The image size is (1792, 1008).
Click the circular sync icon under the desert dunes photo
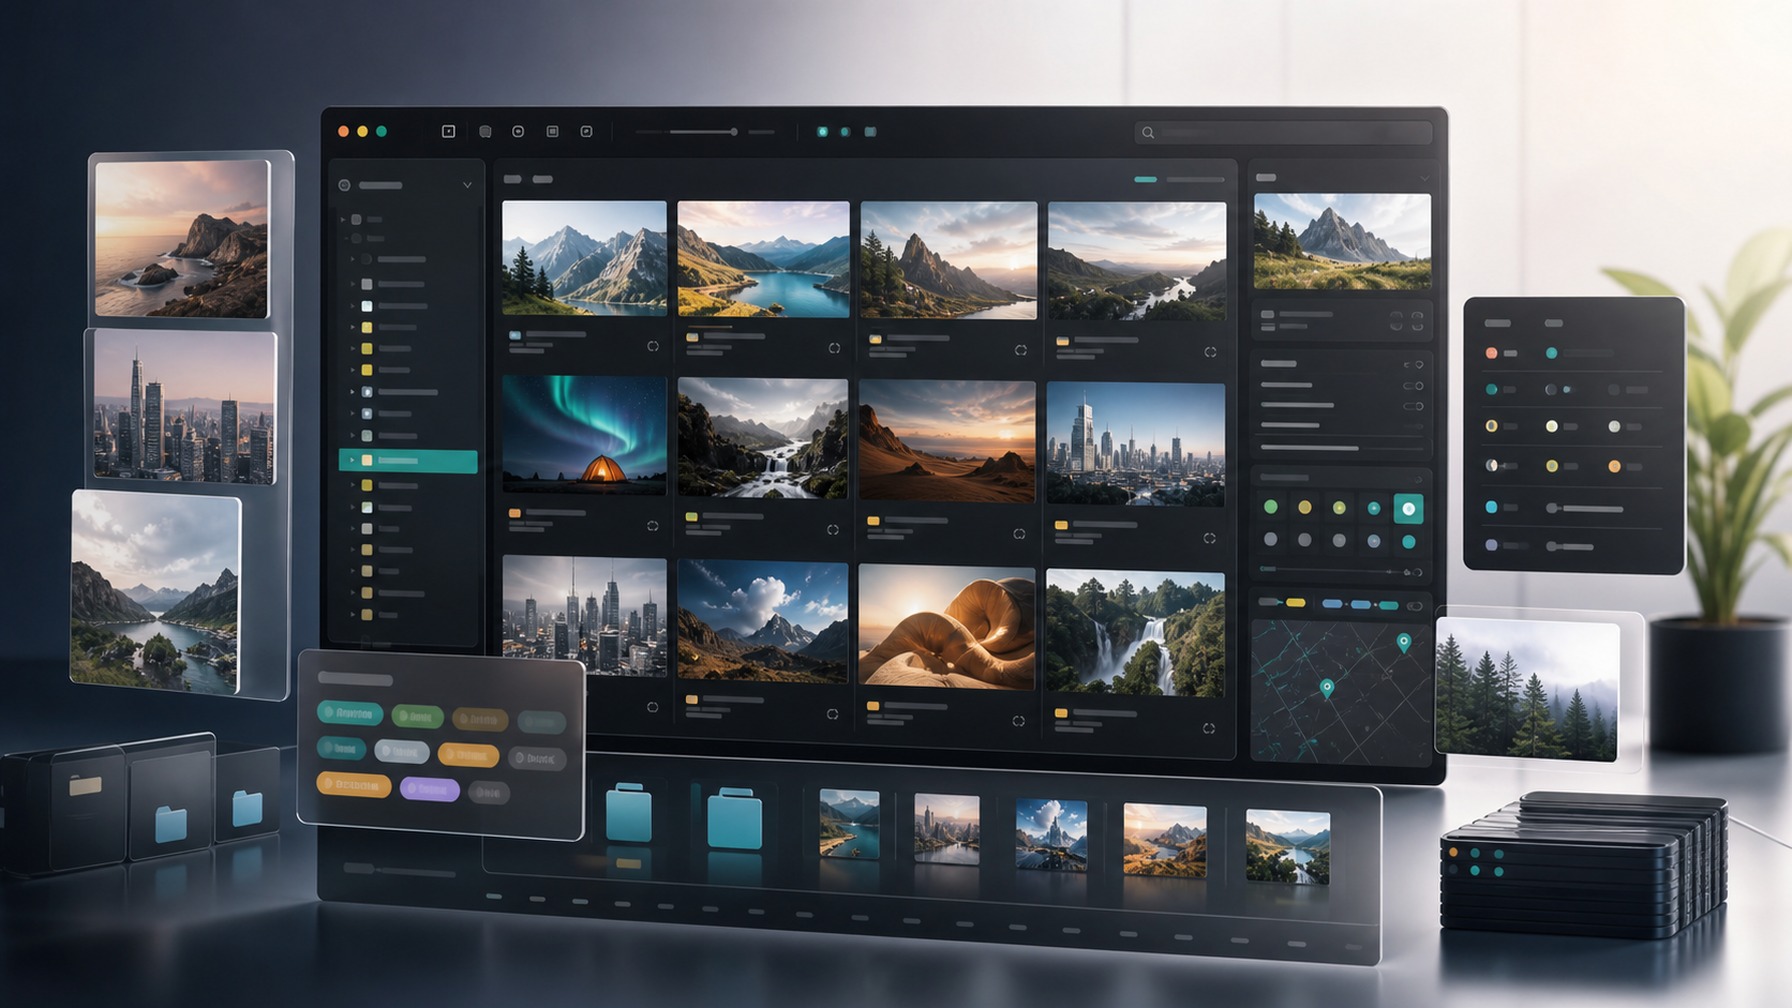pyautogui.click(x=1019, y=533)
